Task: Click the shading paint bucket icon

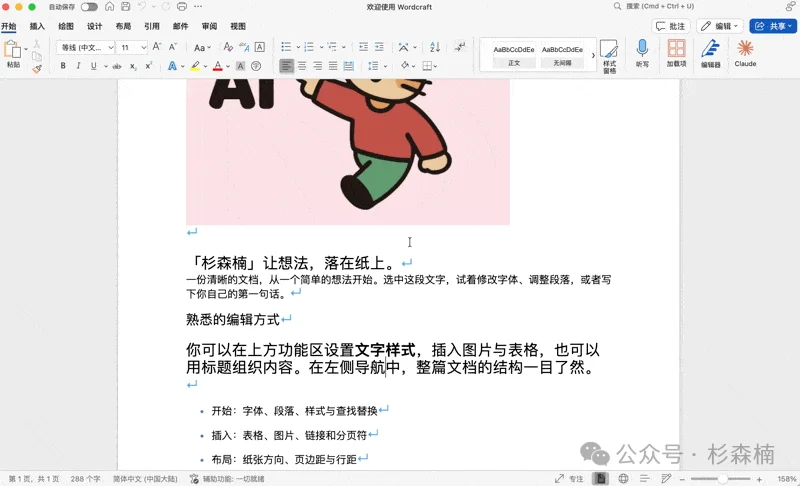Action: coord(405,66)
